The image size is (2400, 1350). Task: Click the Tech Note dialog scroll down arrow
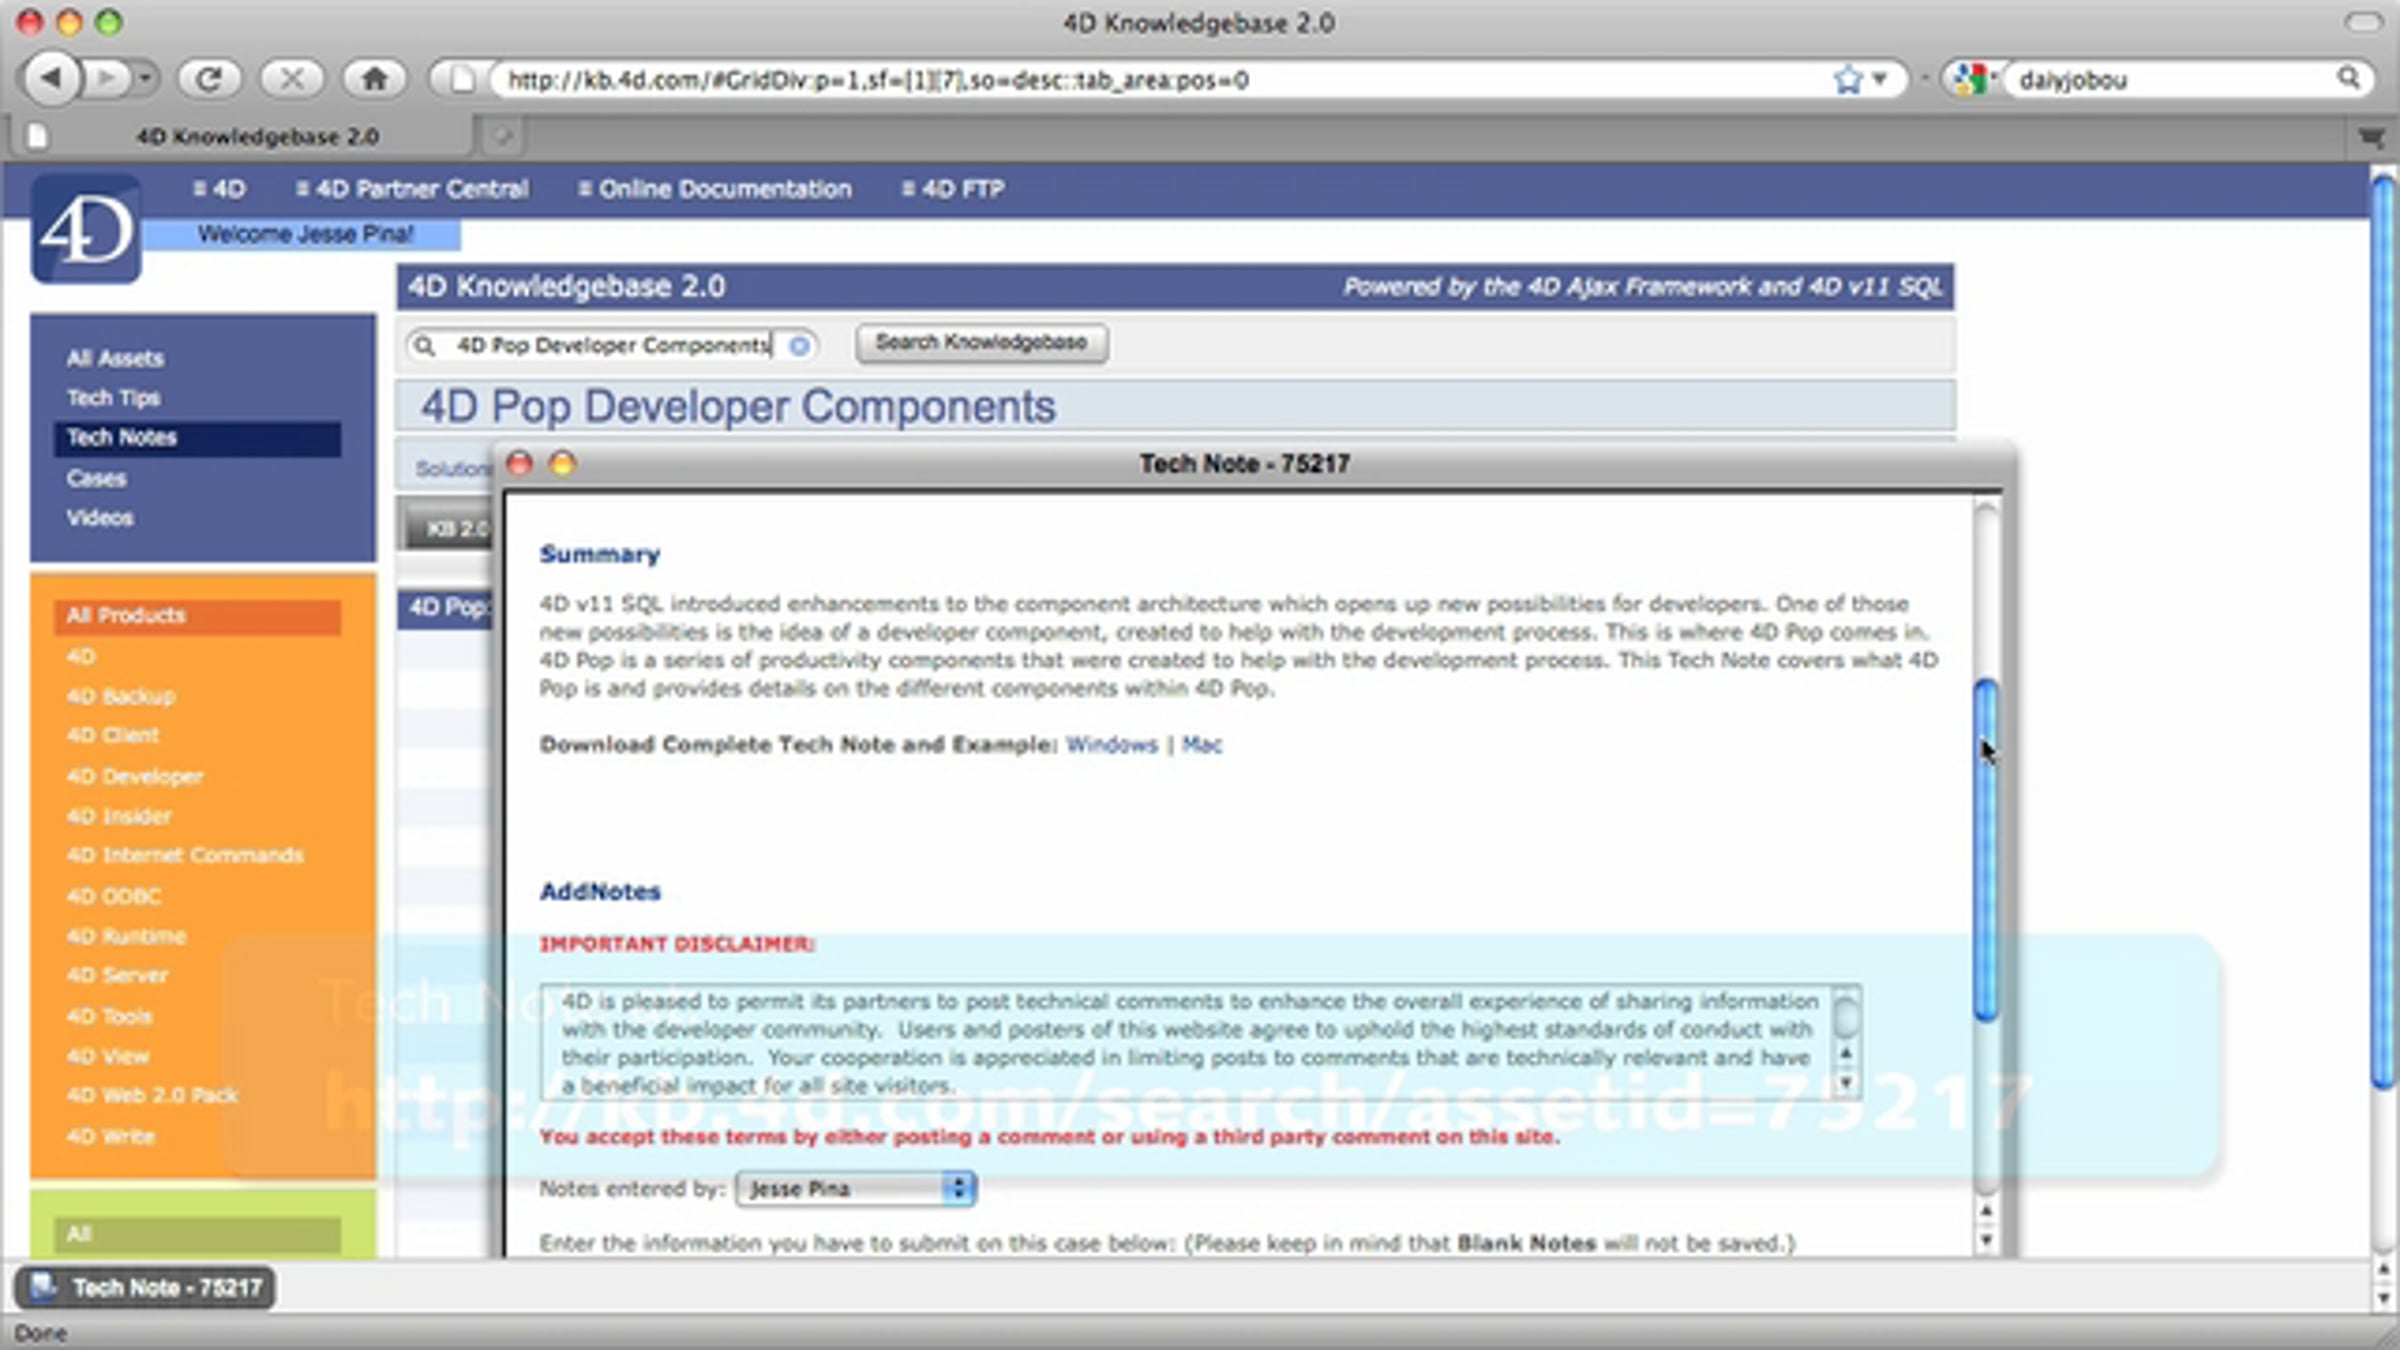coord(1986,1240)
